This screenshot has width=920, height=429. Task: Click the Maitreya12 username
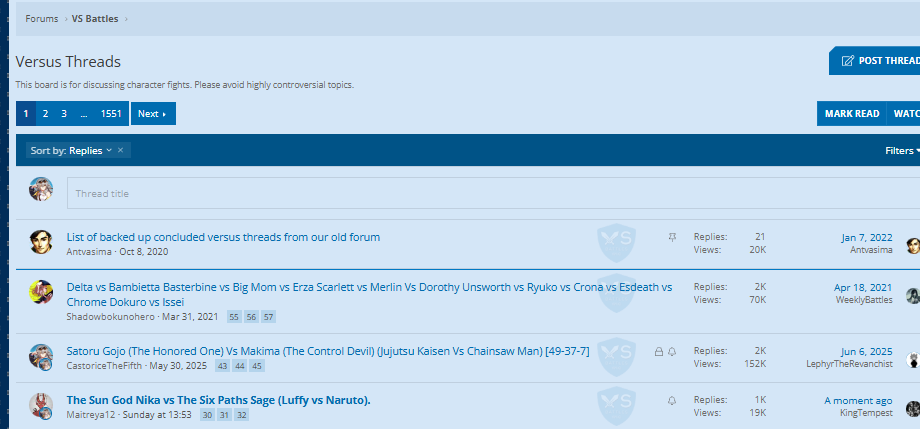tap(91, 415)
